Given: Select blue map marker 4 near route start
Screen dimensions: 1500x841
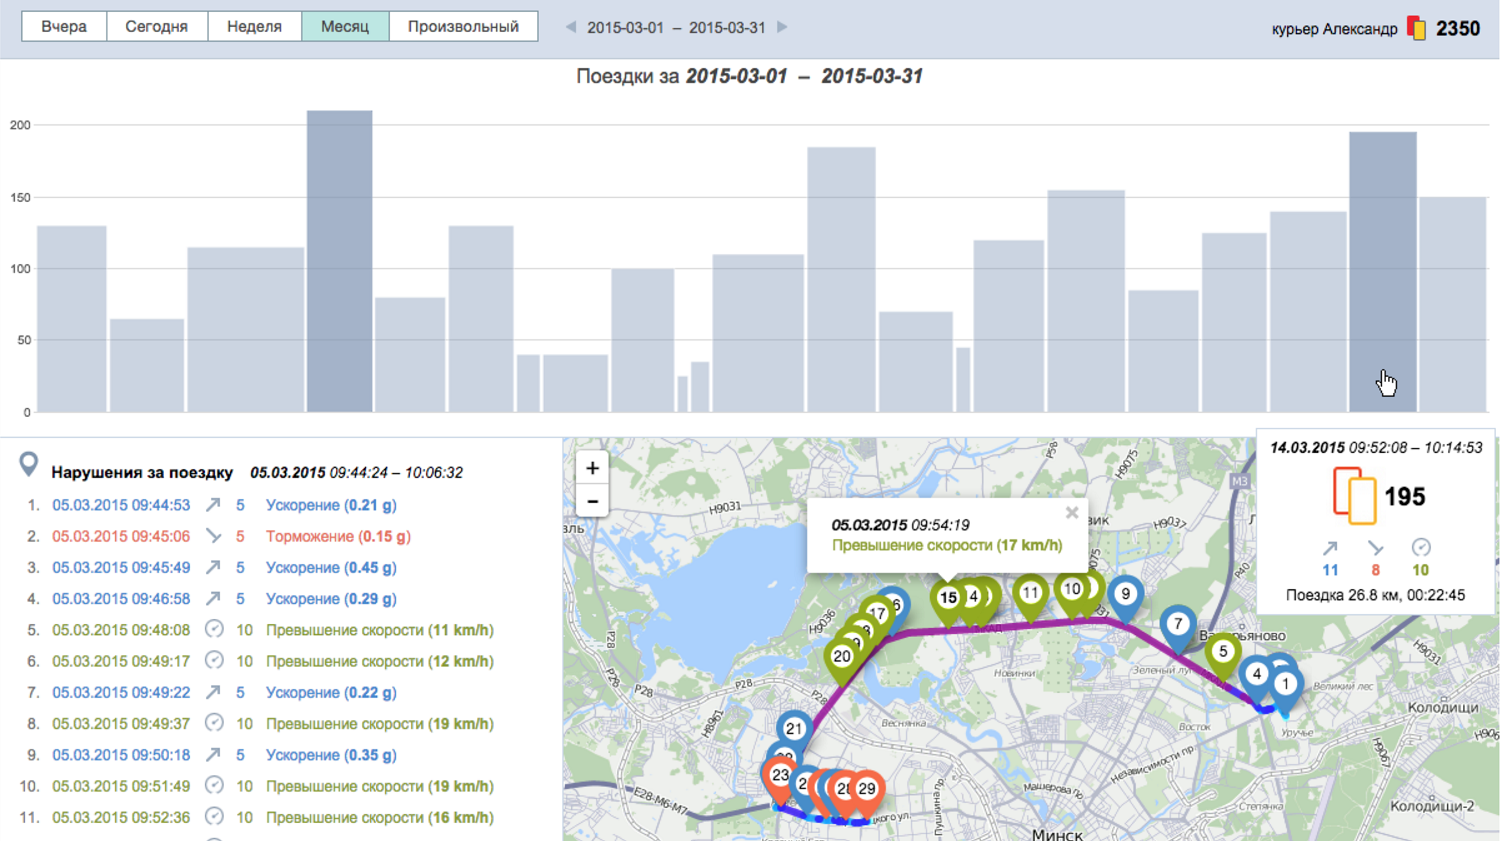Looking at the screenshot, I should click(x=1257, y=676).
